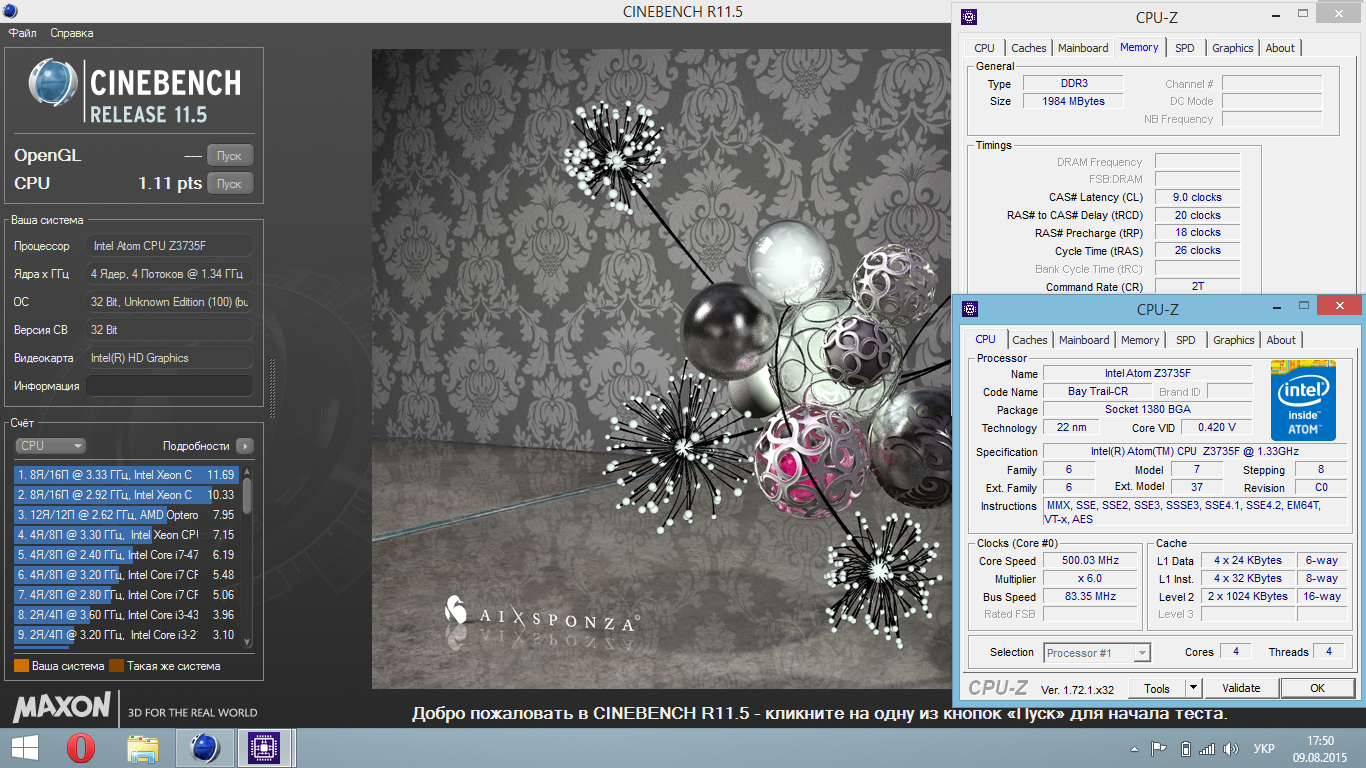Click the Core Speed 500.03 MHz value

(x=1092, y=561)
